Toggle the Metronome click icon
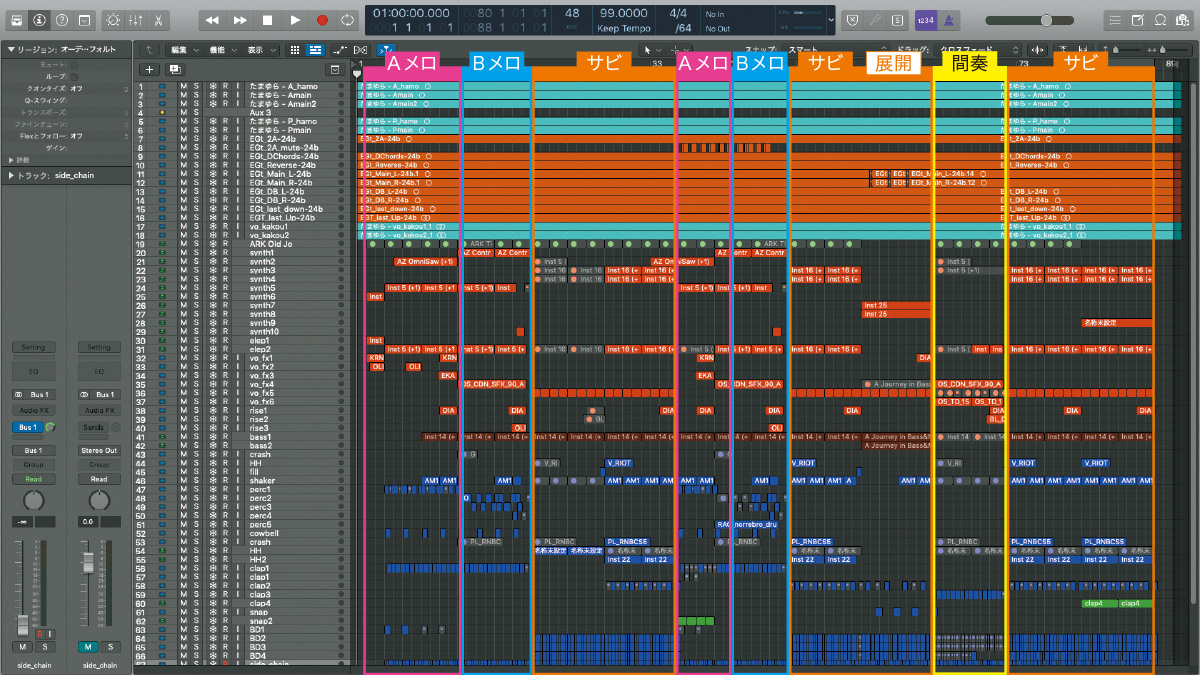The width and height of the screenshot is (1200, 675). click(948, 19)
